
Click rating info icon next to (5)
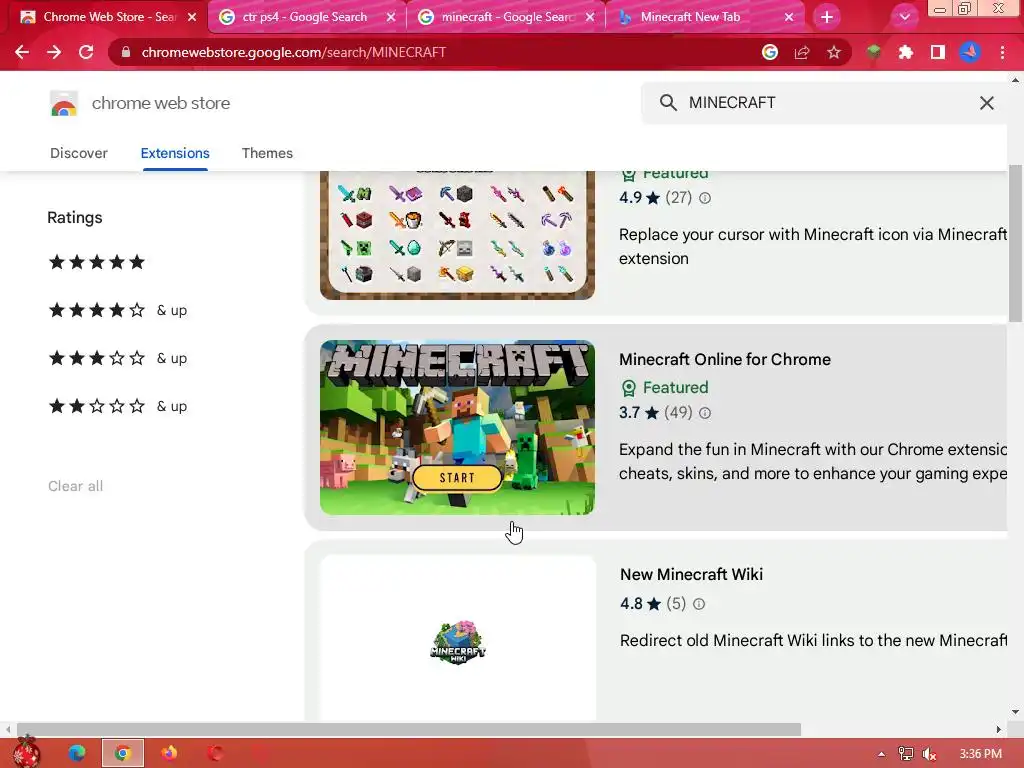(699, 604)
